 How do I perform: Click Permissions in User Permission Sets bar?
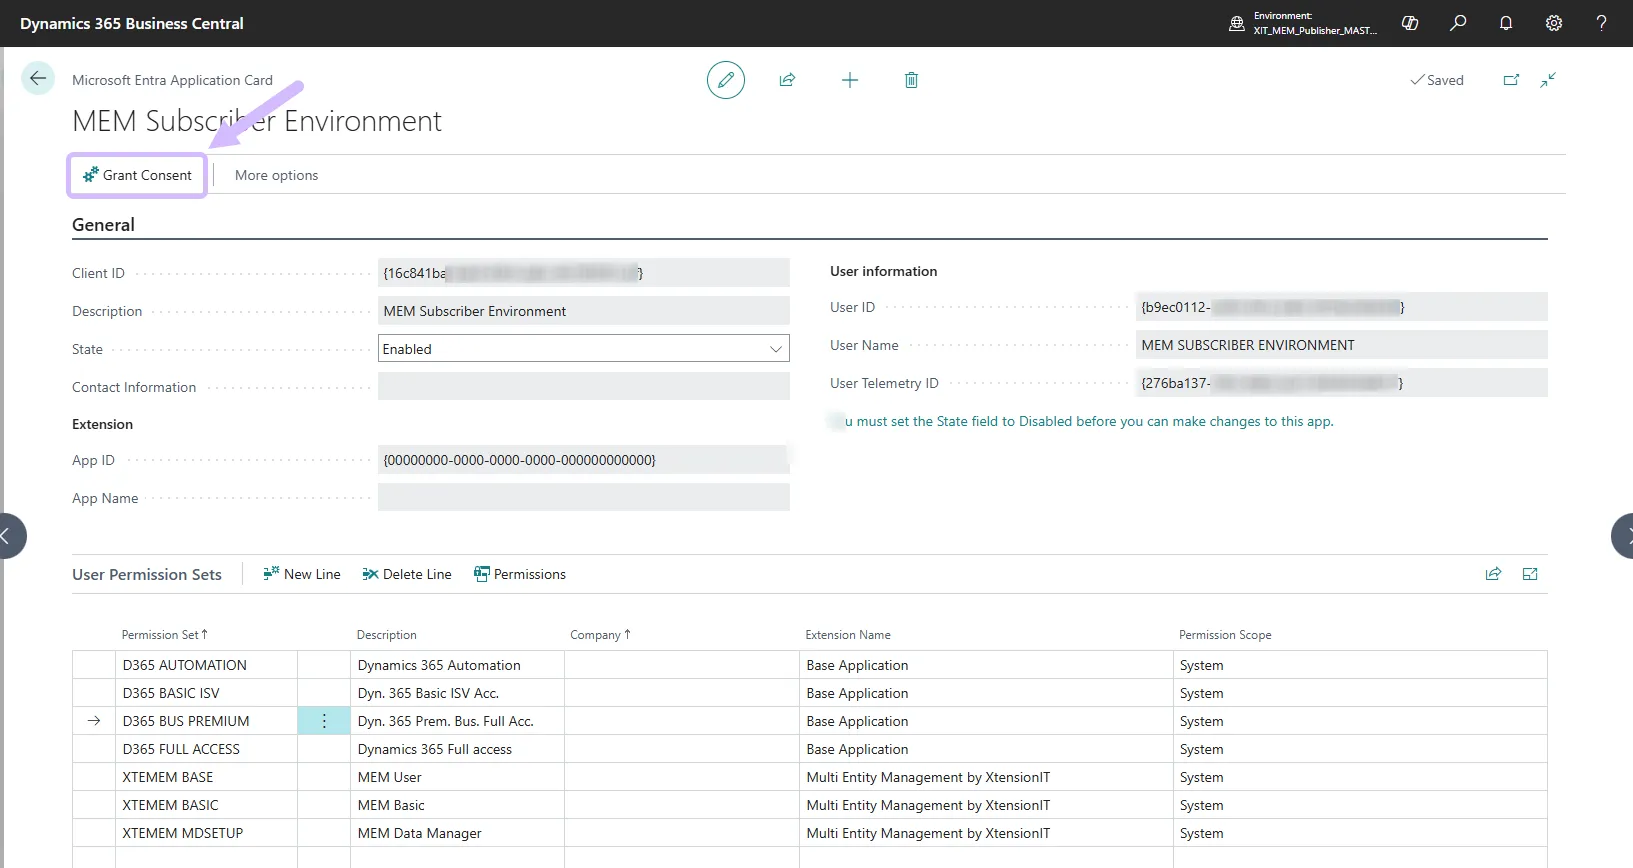pos(520,574)
